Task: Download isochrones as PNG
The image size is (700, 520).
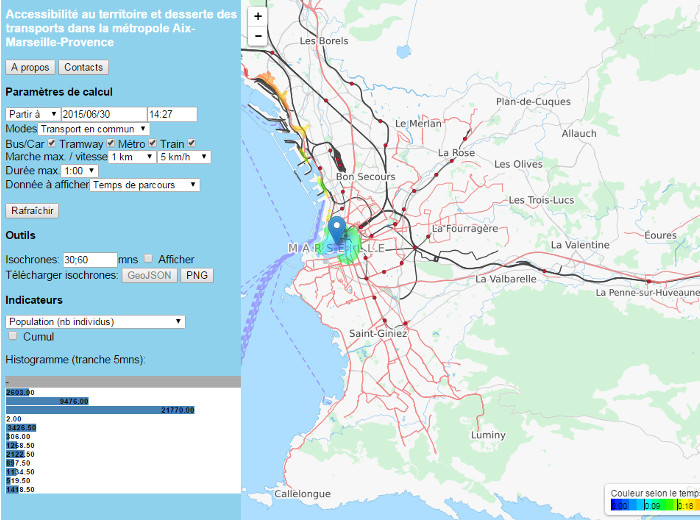Action: click(197, 275)
